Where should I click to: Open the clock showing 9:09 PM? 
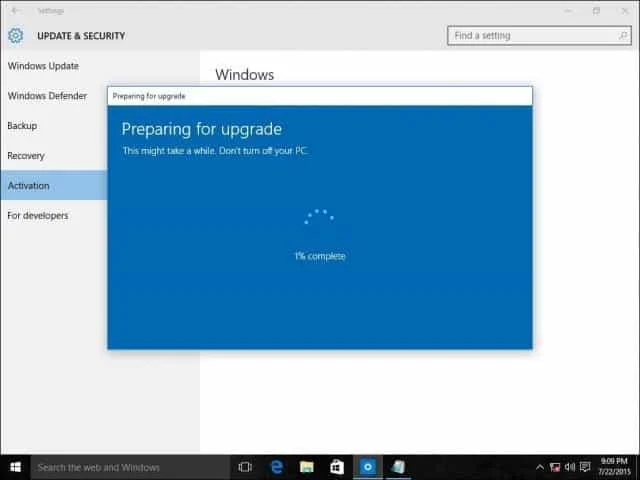(x=614, y=467)
